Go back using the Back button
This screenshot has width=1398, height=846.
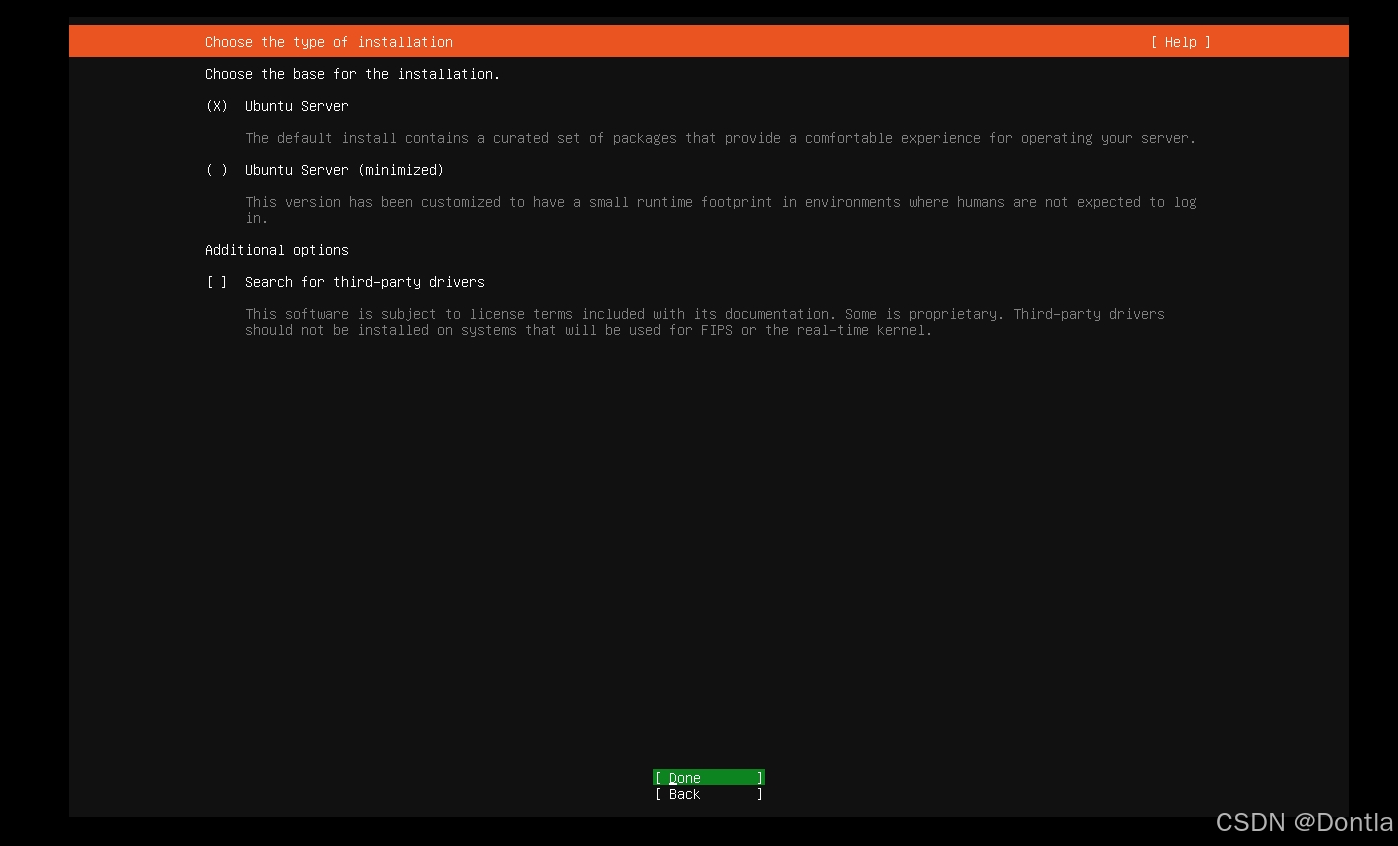pyautogui.click(x=709, y=794)
